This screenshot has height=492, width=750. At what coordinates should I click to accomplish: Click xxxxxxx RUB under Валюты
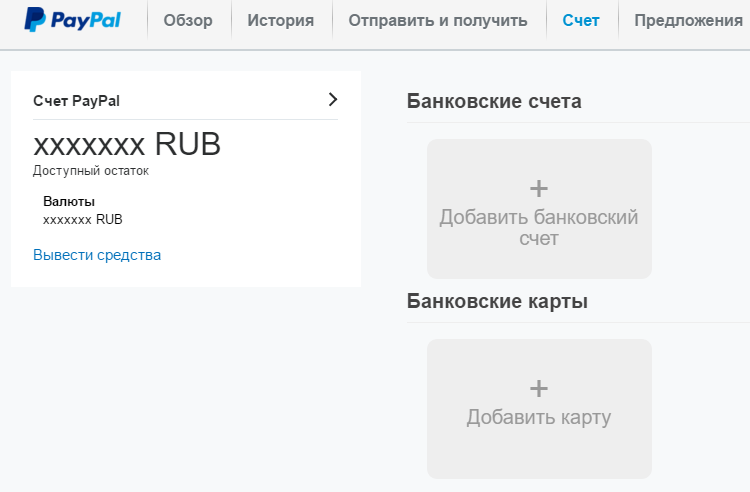[83, 219]
